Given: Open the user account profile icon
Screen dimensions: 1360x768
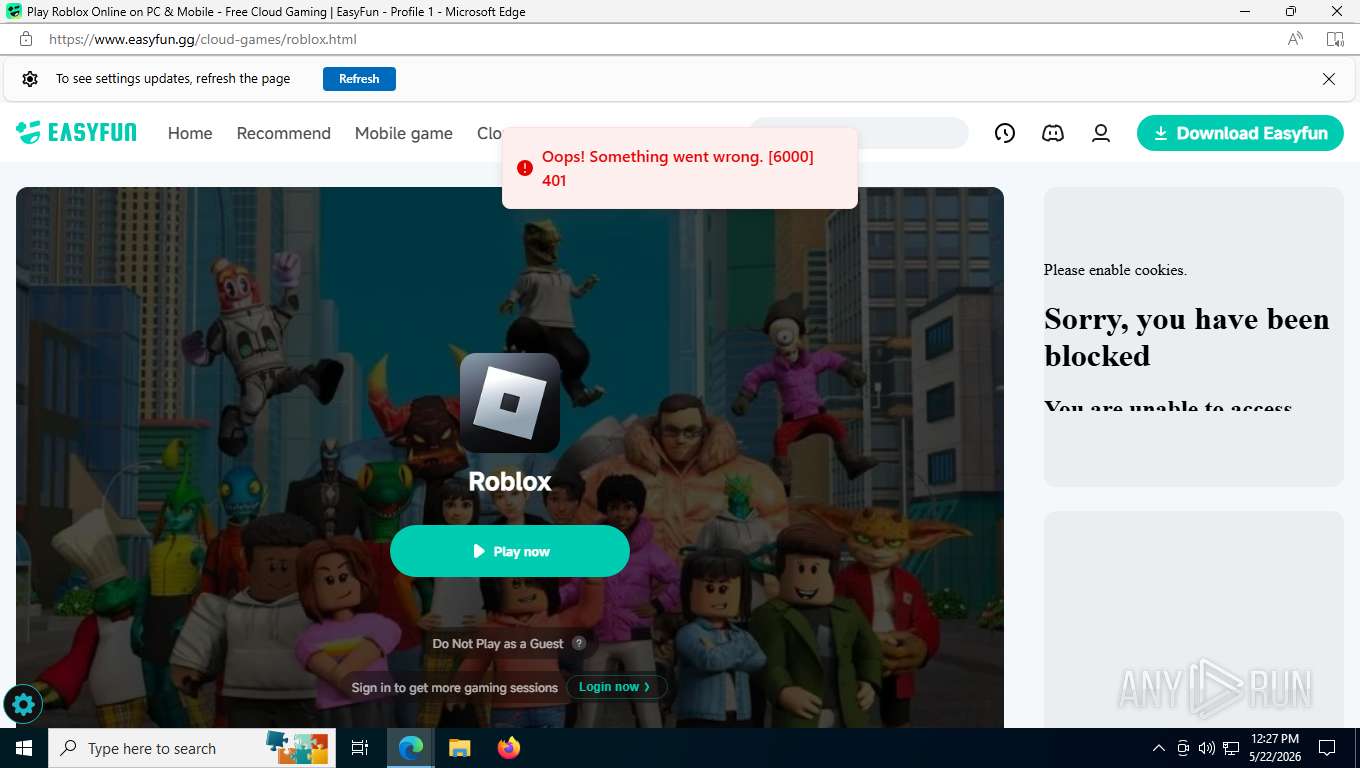Looking at the screenshot, I should coord(1101,133).
